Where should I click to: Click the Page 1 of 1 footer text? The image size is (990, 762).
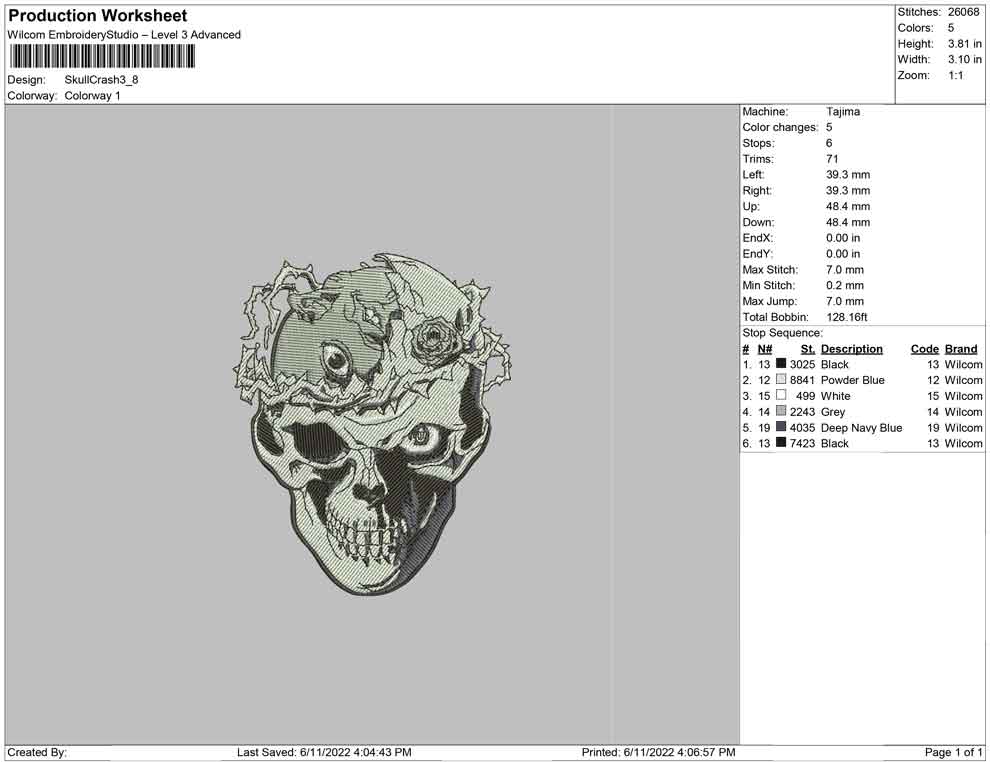tap(954, 752)
